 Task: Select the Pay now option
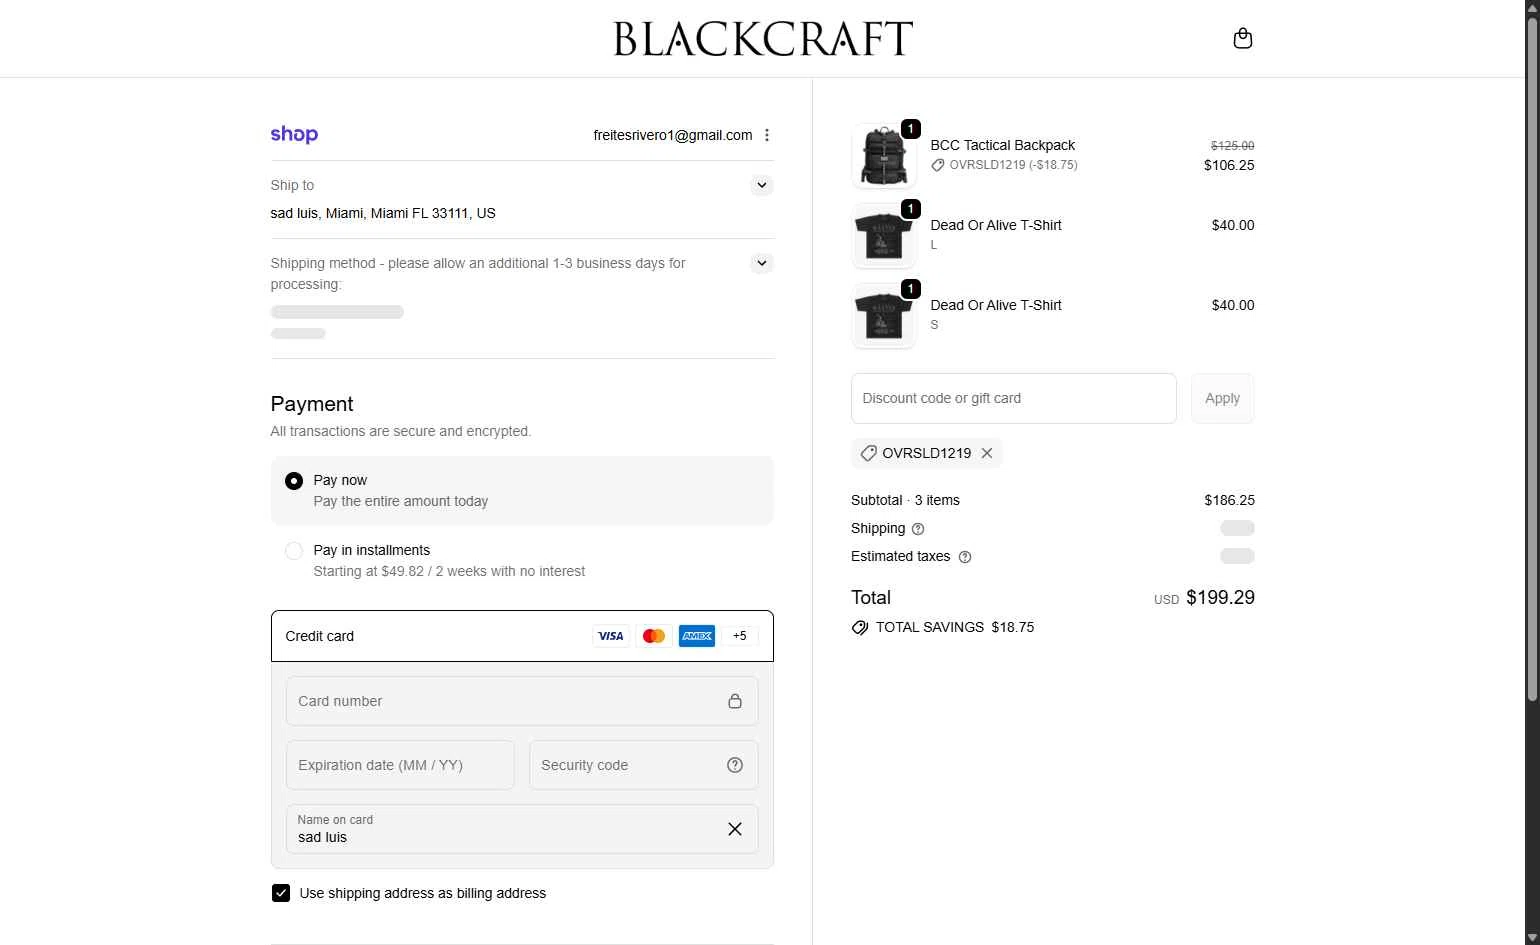coord(522,490)
